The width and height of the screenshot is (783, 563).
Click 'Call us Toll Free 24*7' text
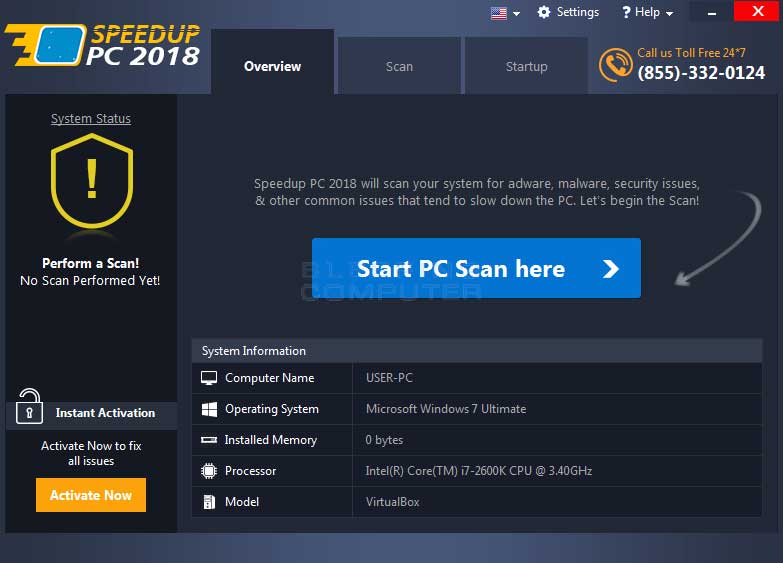[x=691, y=52]
